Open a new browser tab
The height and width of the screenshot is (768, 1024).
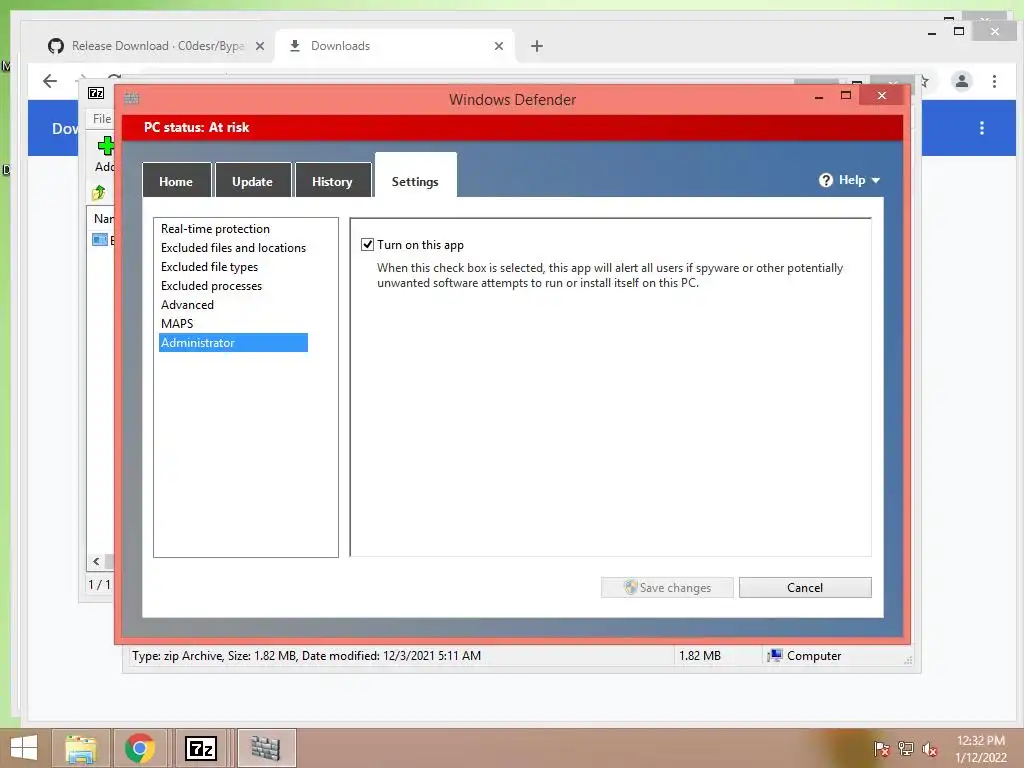(x=537, y=46)
